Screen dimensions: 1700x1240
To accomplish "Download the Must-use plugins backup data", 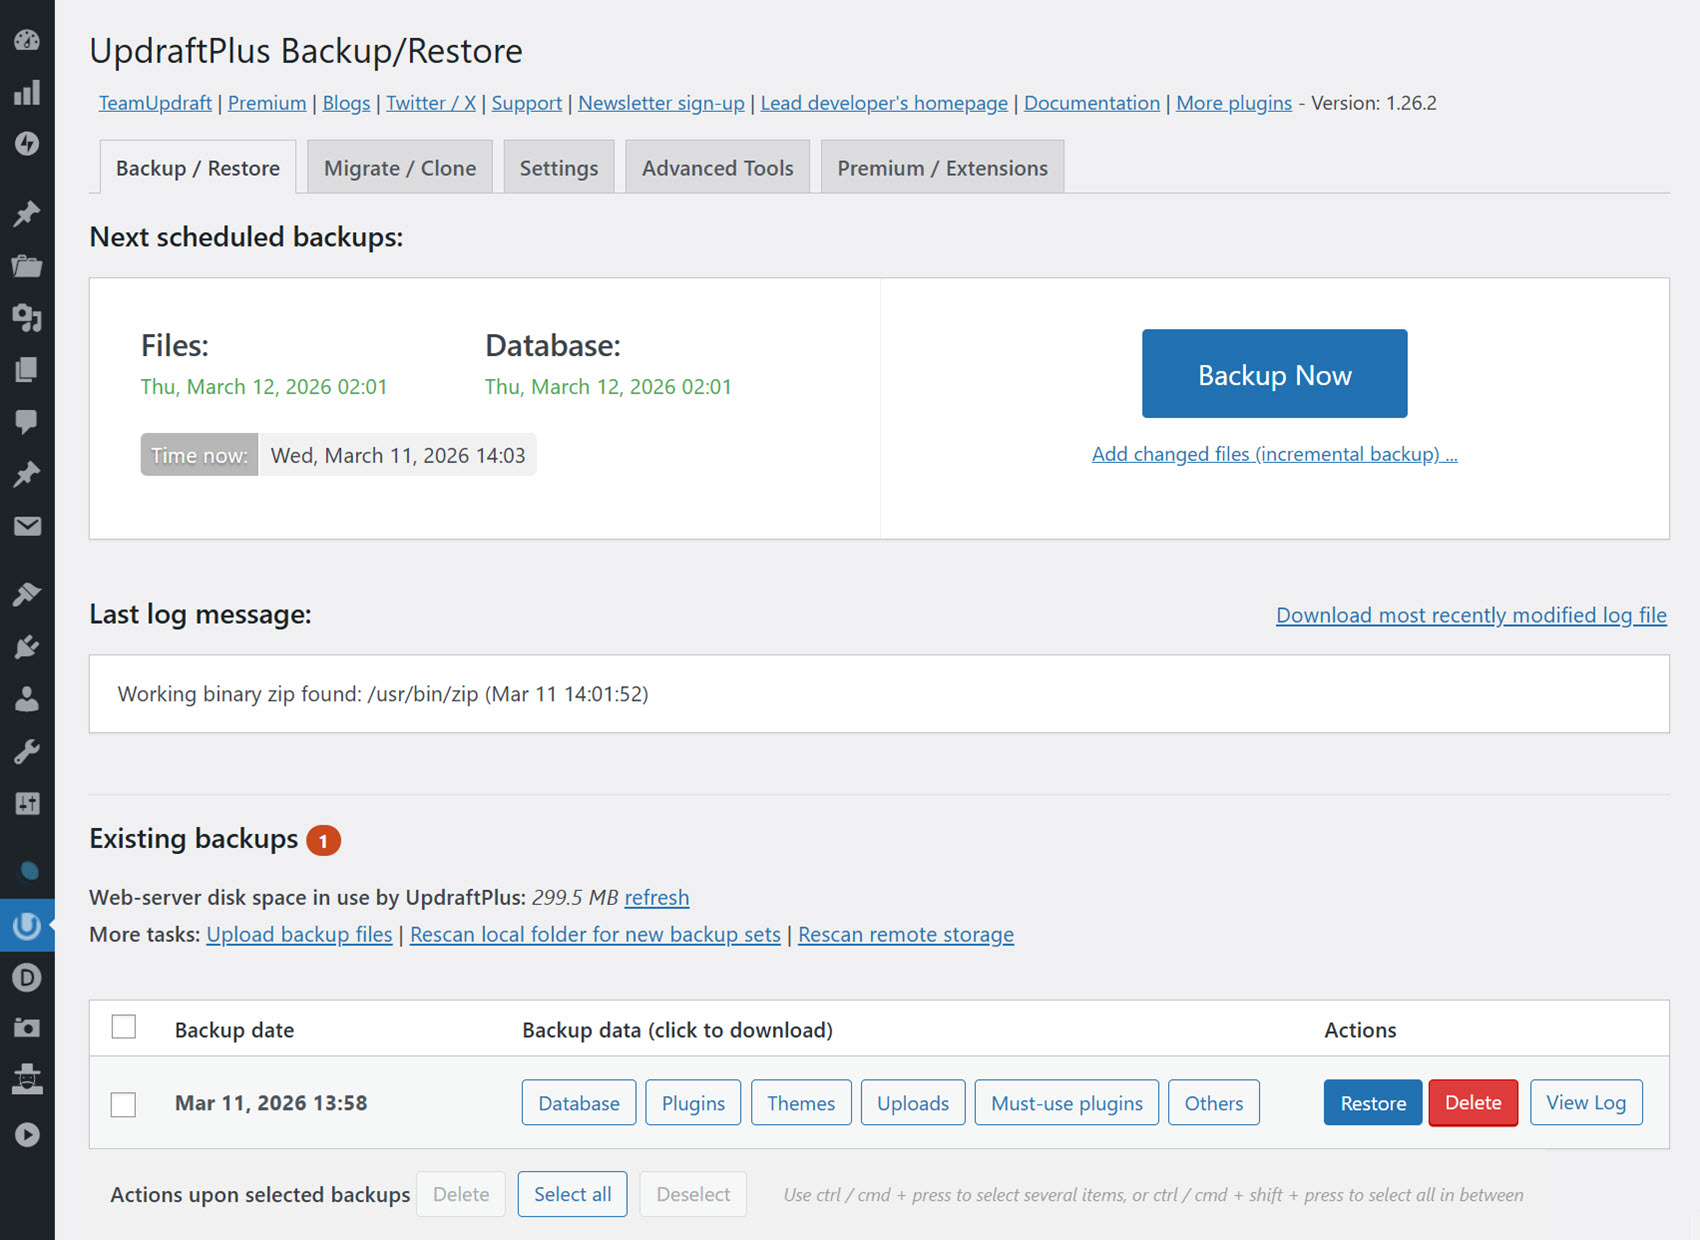I will [x=1067, y=1103].
